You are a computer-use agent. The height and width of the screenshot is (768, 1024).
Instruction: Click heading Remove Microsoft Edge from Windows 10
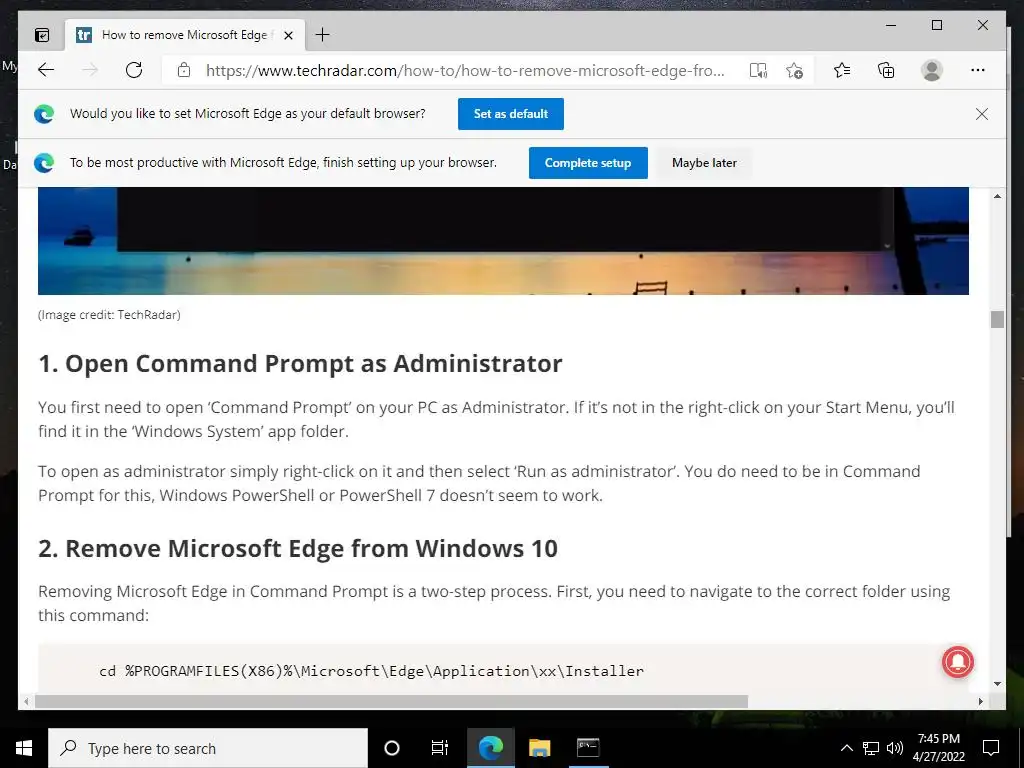tap(298, 549)
